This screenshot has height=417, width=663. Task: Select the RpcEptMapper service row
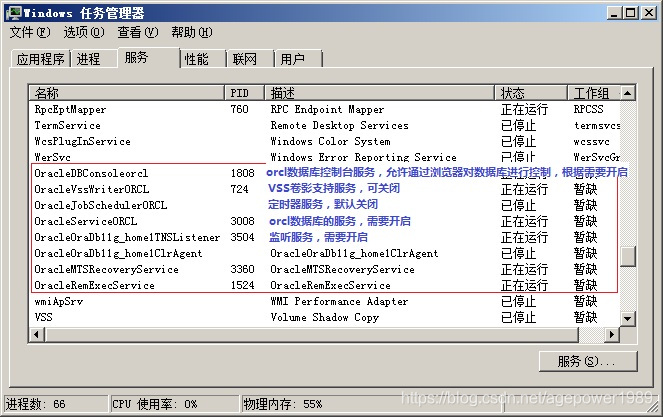pyautogui.click(x=324, y=109)
